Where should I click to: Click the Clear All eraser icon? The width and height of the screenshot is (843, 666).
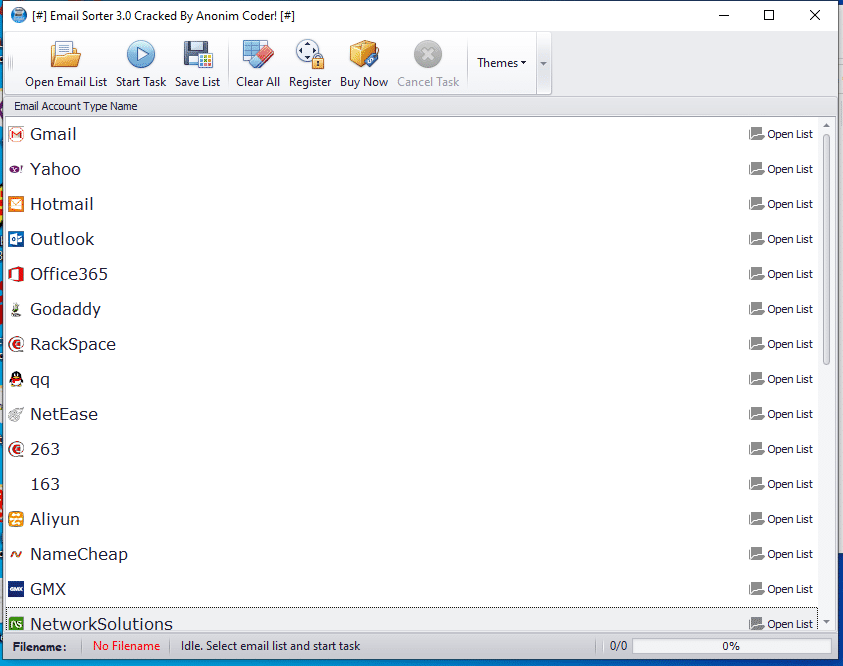[x=258, y=54]
